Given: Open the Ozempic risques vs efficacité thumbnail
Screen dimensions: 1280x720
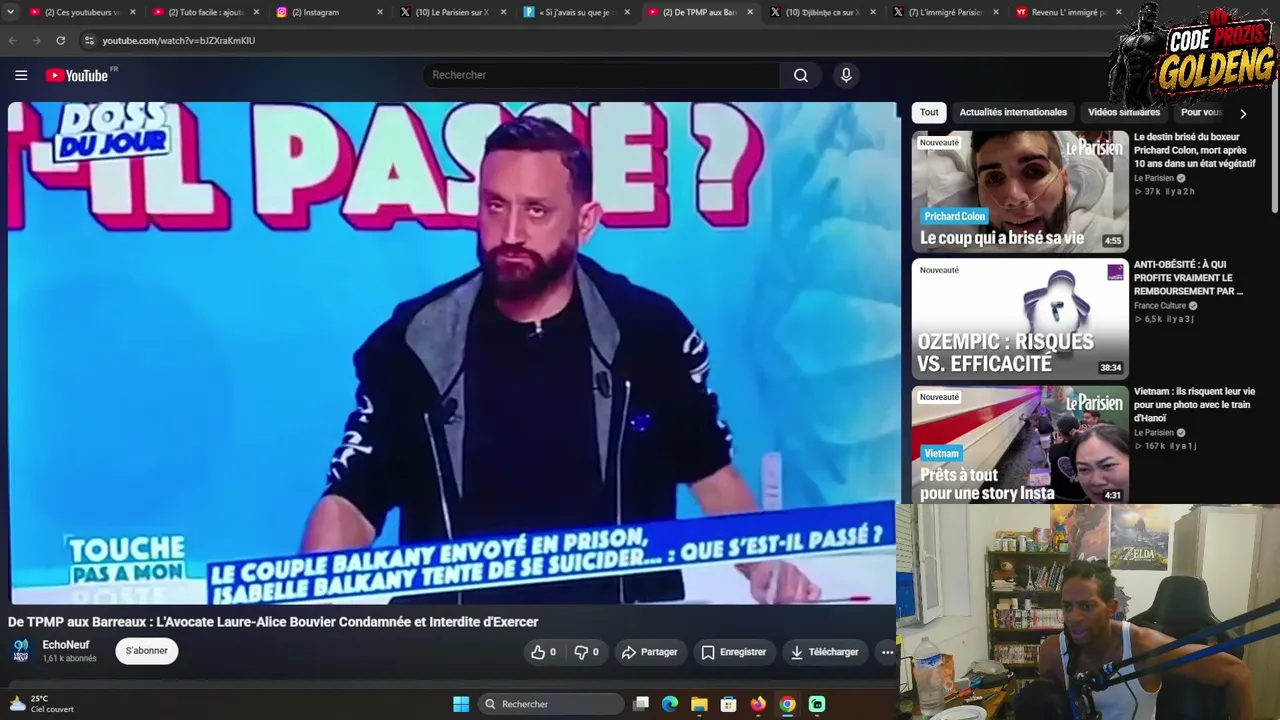Looking at the screenshot, I should 1019,319.
